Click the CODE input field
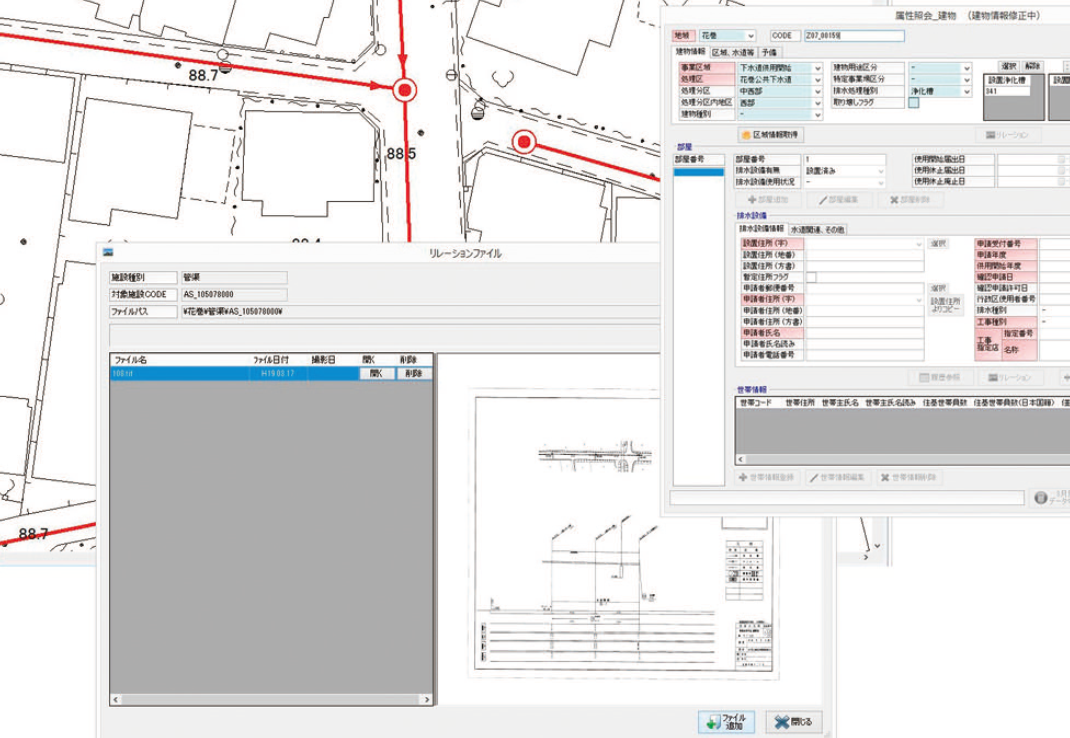The height and width of the screenshot is (738, 1070). pyautogui.click(x=853, y=36)
